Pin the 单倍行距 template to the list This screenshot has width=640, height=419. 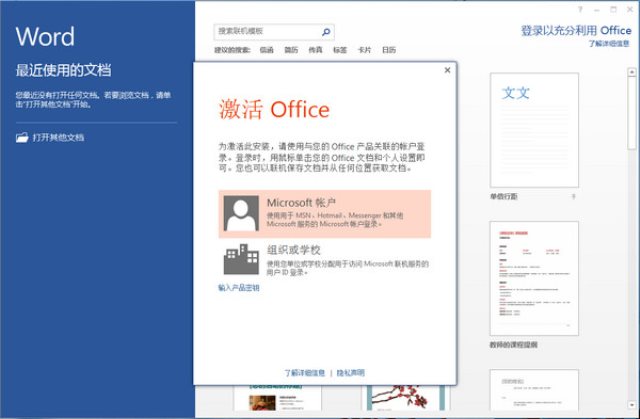573,197
